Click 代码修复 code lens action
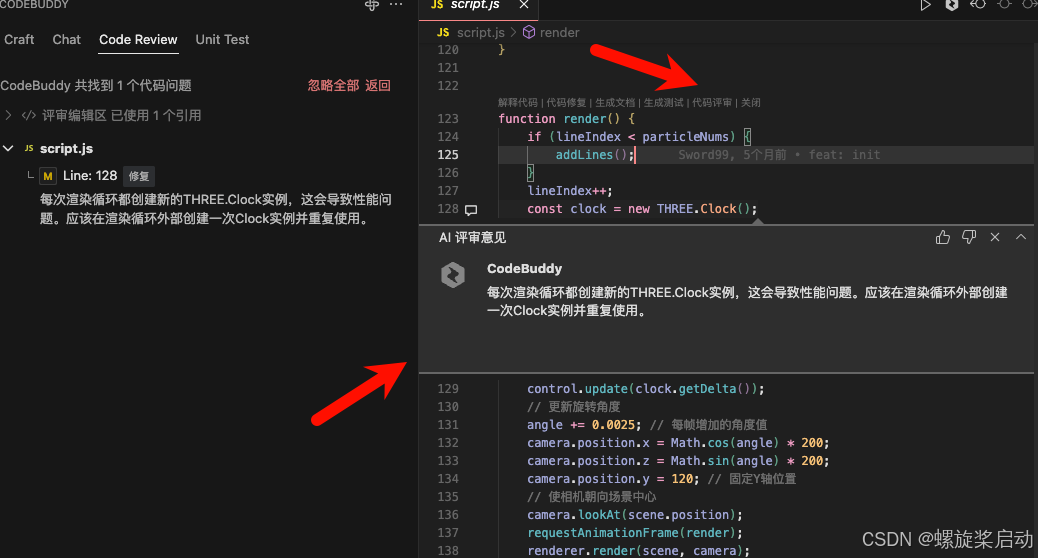Screen dimensions: 1038x558 (566, 103)
